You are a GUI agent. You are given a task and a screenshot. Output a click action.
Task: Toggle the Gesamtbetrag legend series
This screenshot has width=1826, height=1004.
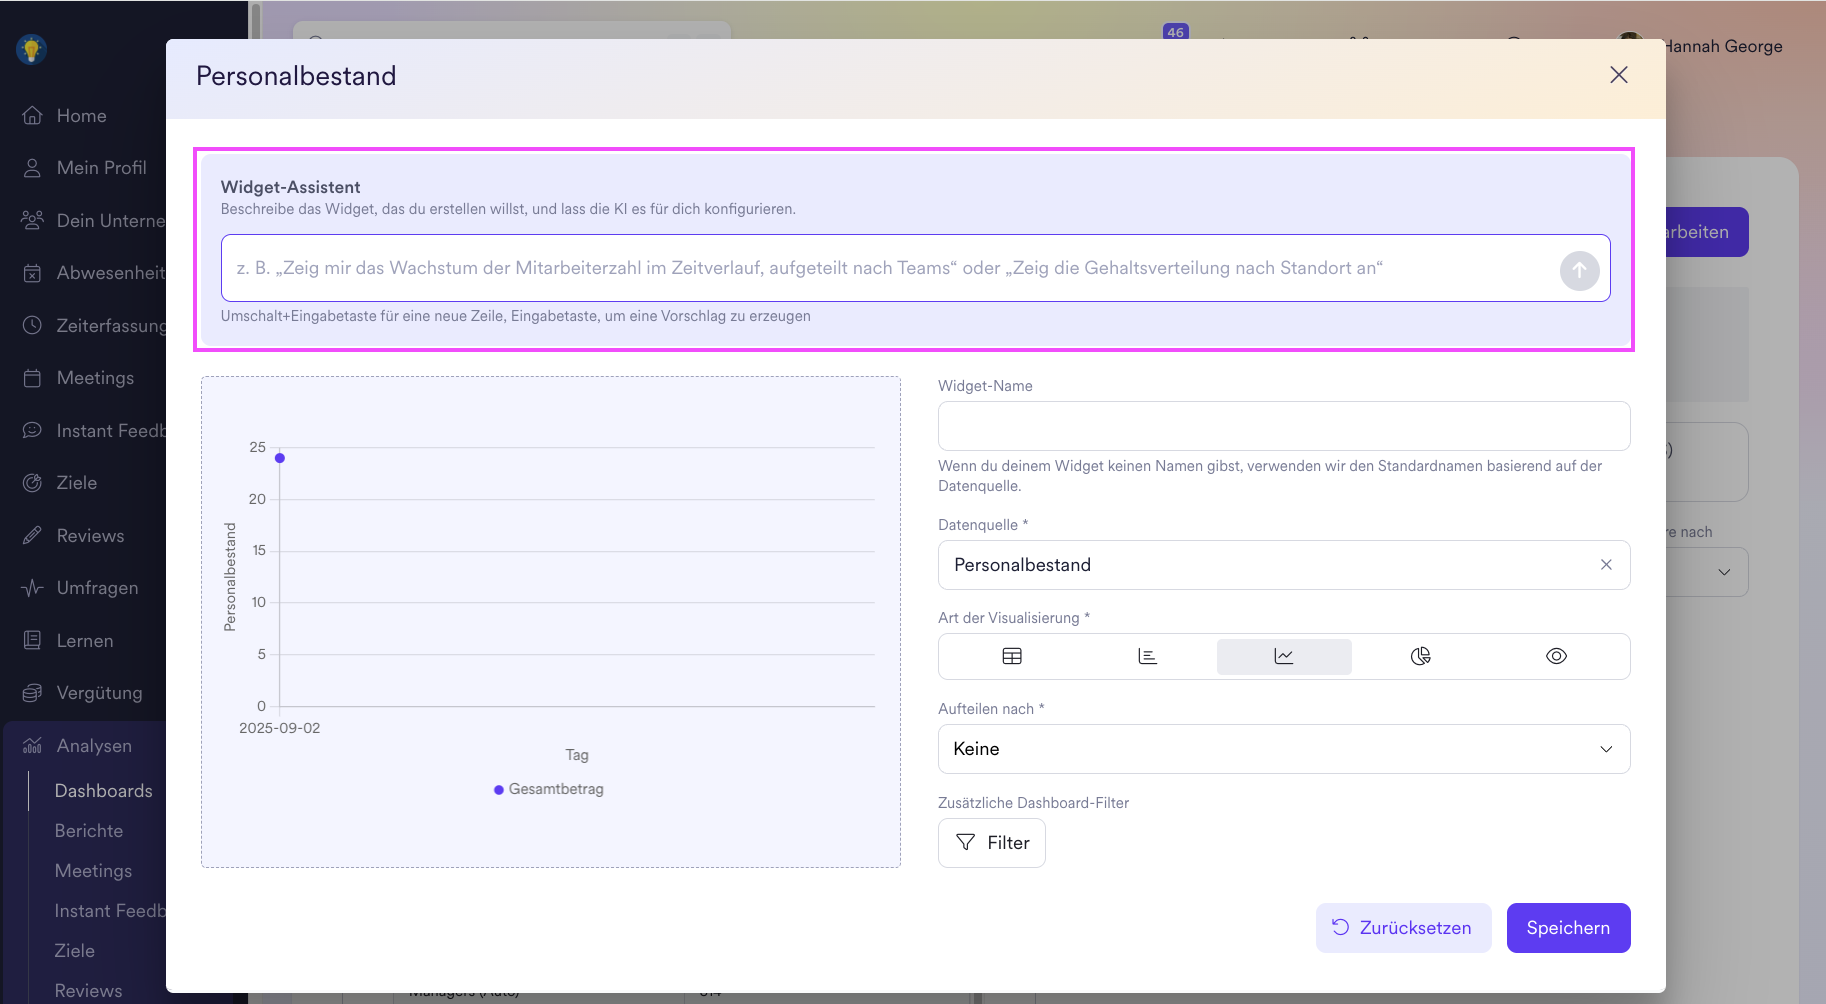point(549,789)
